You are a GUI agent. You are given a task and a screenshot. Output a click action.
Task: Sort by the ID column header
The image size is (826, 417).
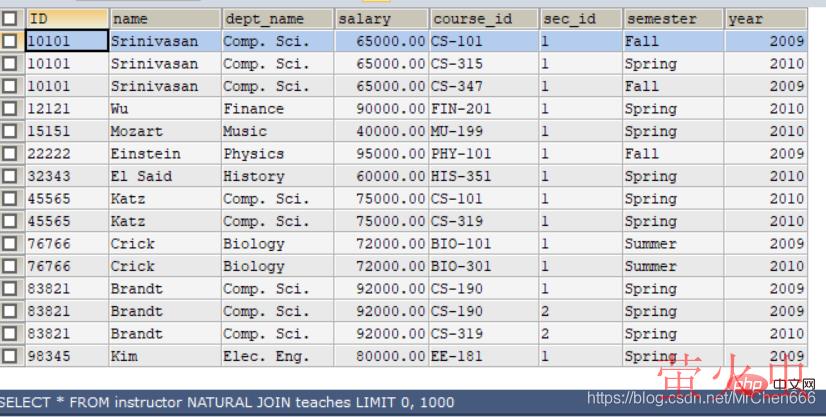coord(66,18)
